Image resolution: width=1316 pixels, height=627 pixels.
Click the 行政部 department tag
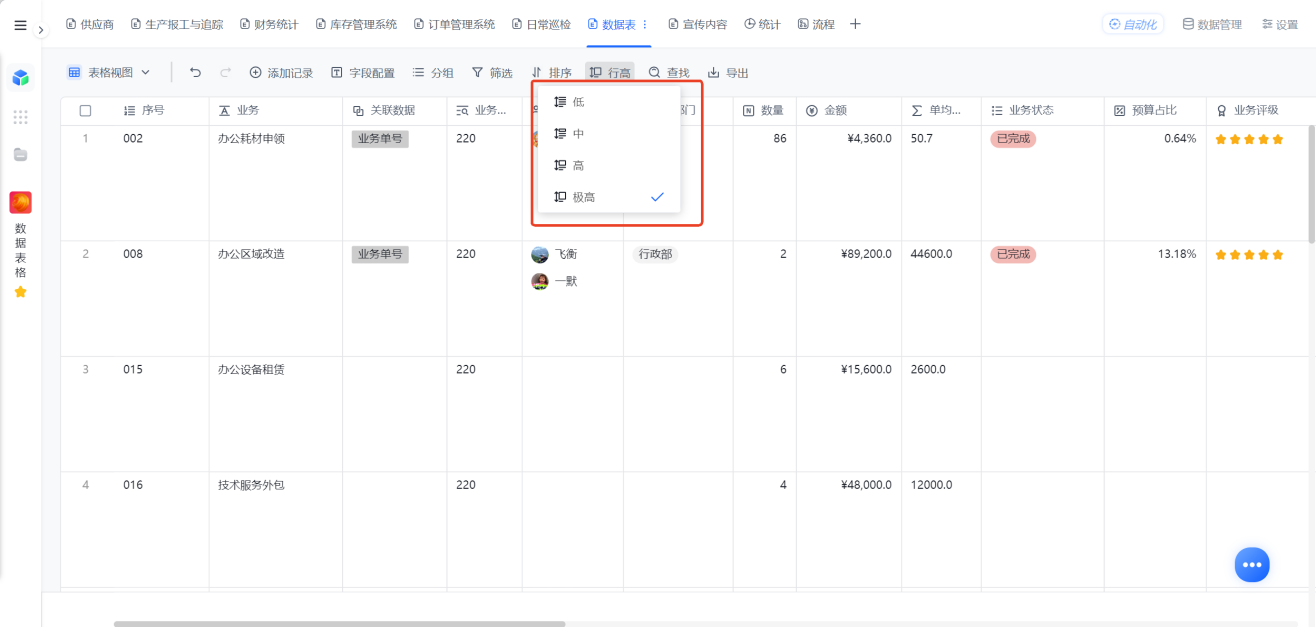655,255
